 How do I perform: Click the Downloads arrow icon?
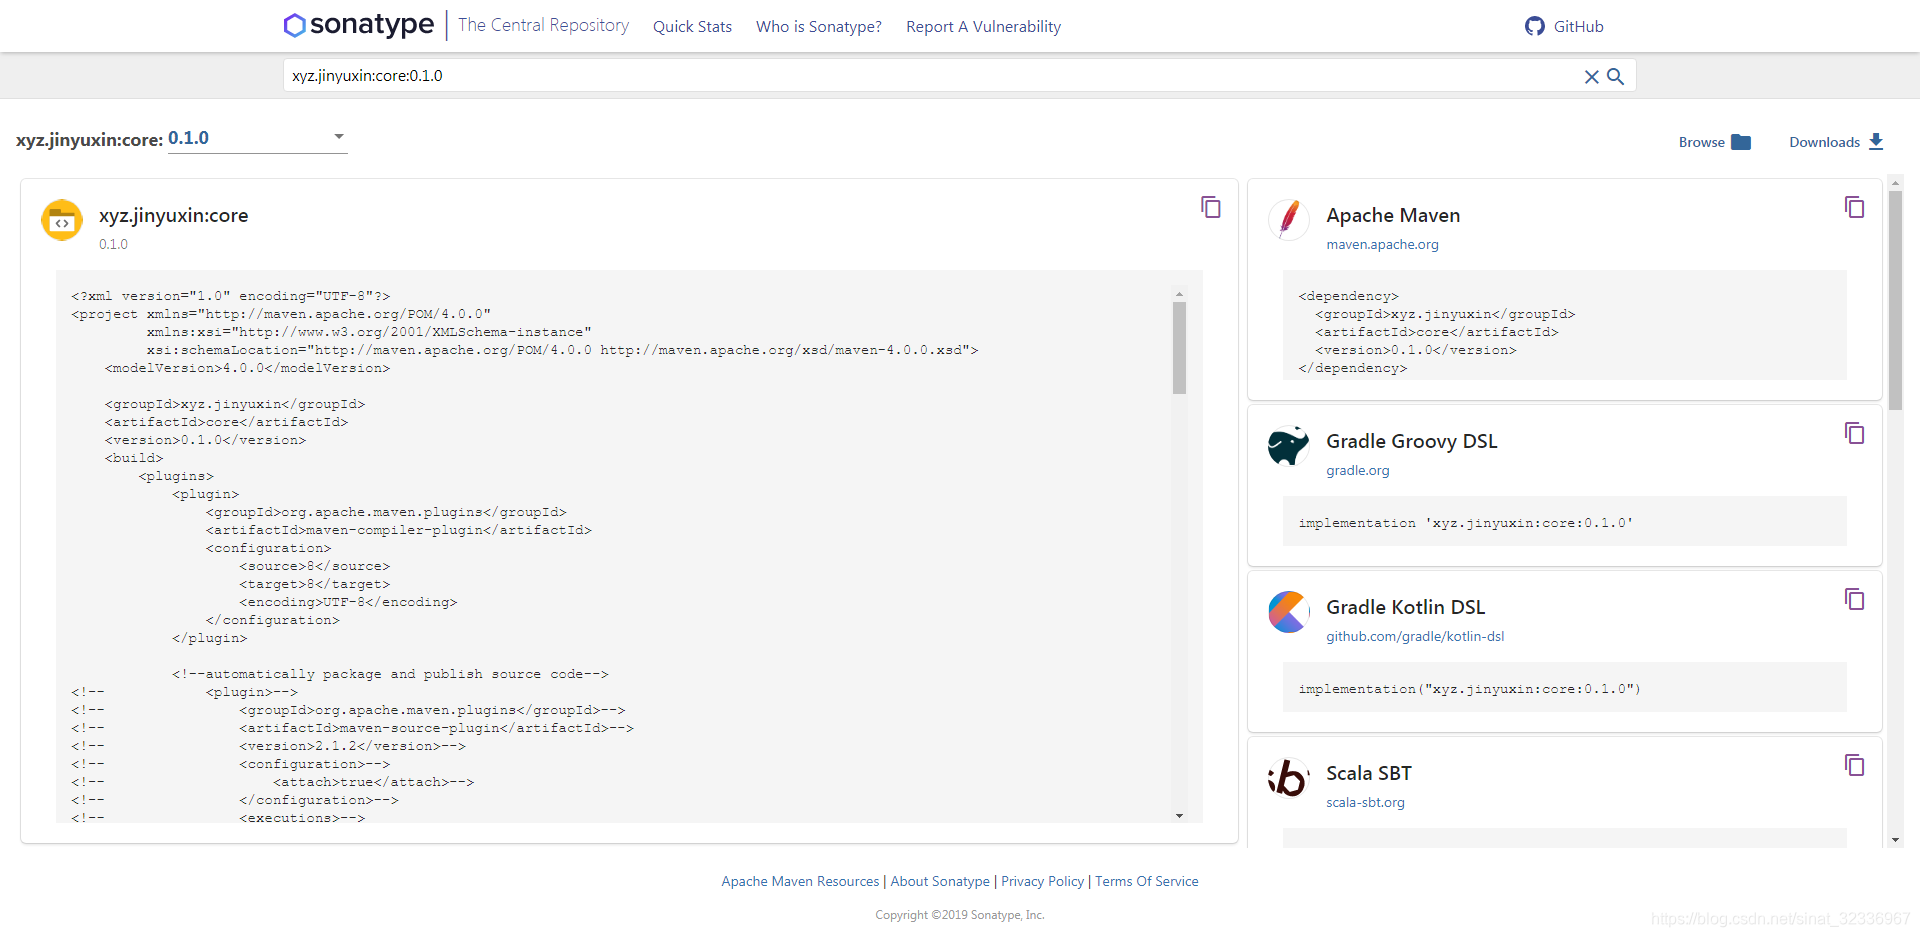1876,142
